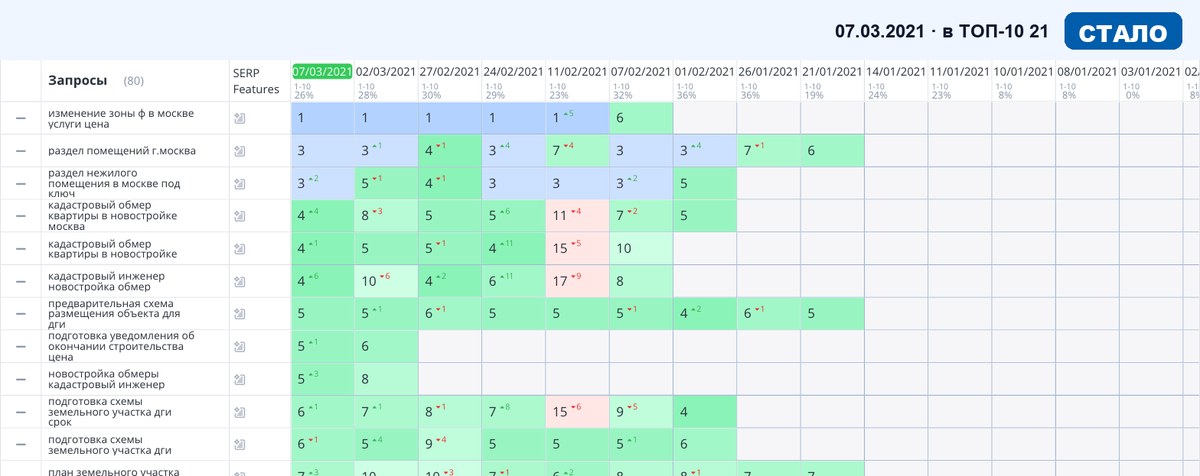Viewport: 1200px width, 476px height.
Task: Click cell 4 for 'подготовка схемы дги срок' under 01/02/2021
Action: [705, 411]
